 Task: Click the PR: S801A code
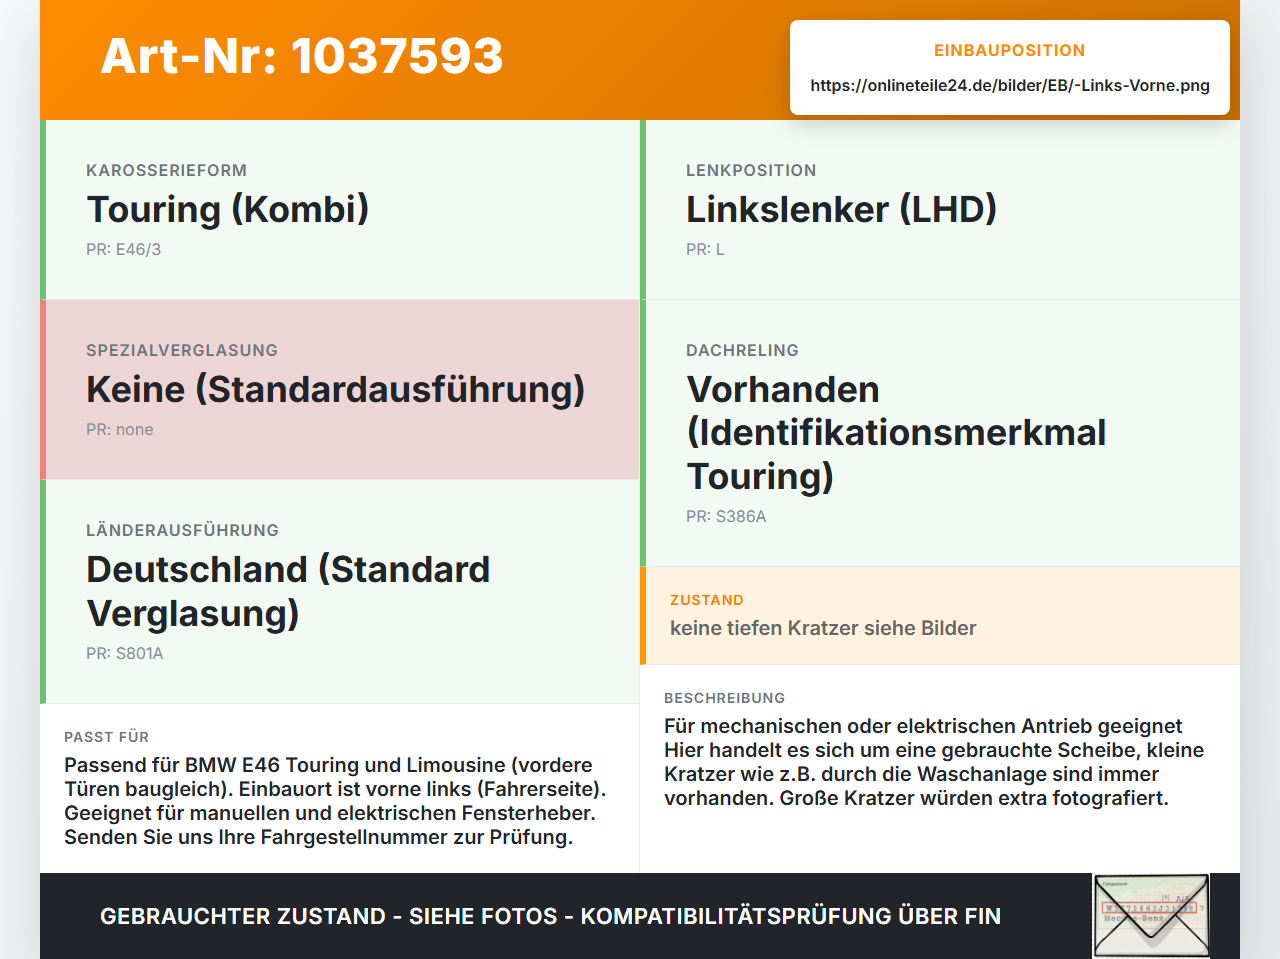[125, 654]
